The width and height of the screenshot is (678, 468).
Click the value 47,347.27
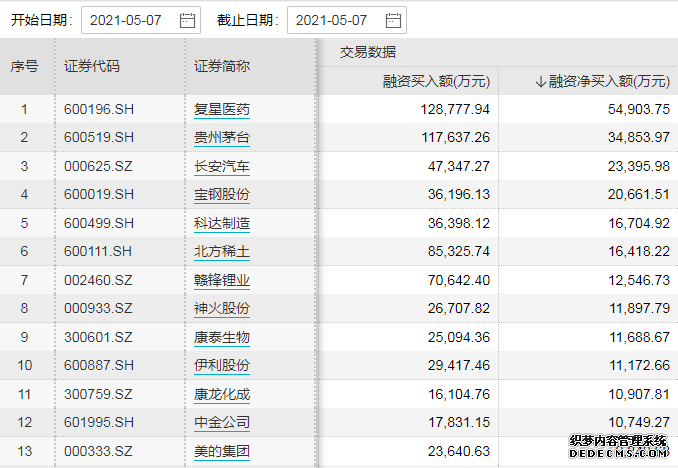click(x=459, y=166)
